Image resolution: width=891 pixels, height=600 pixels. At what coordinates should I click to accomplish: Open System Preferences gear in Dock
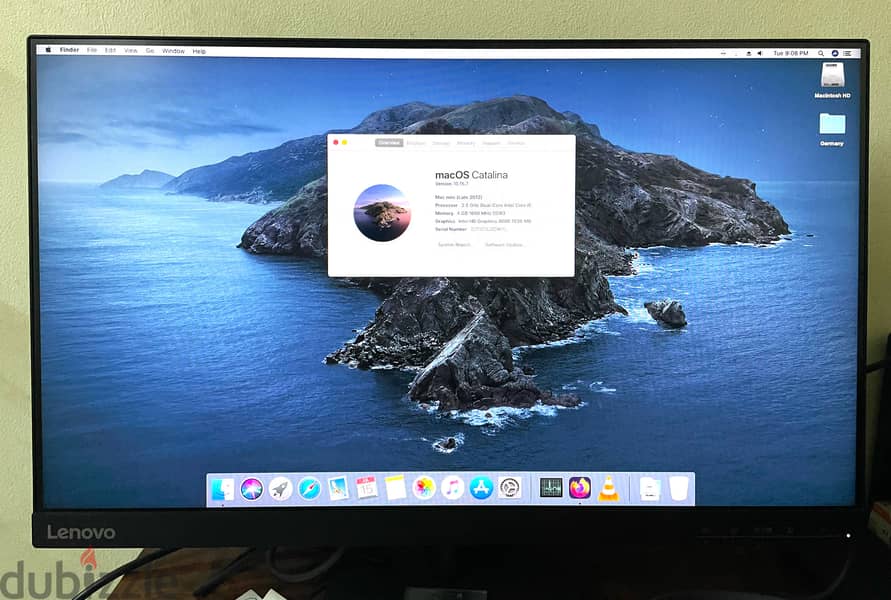(x=510, y=488)
